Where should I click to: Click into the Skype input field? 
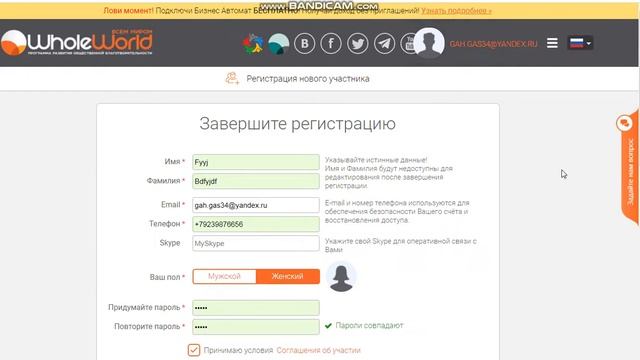pyautogui.click(x=256, y=243)
